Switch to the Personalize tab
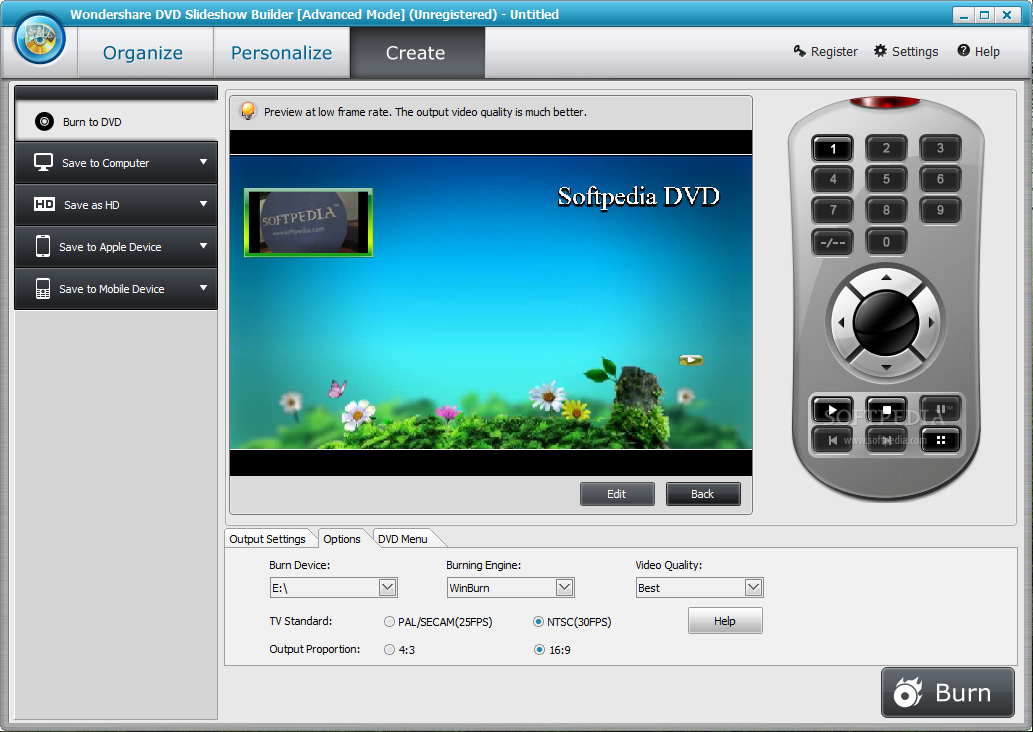This screenshot has height=732, width=1033. (x=281, y=53)
